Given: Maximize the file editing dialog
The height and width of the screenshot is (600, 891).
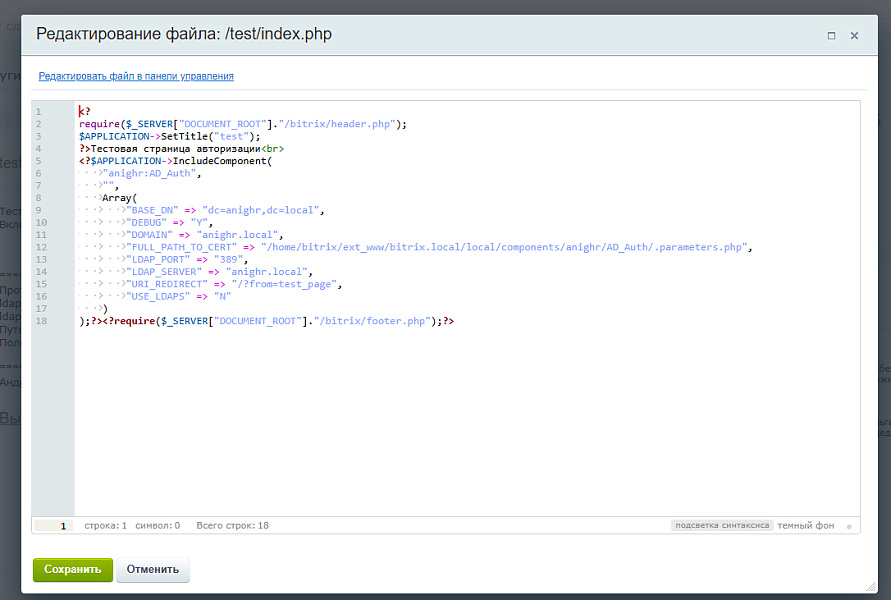Looking at the screenshot, I should pyautogui.click(x=830, y=35).
